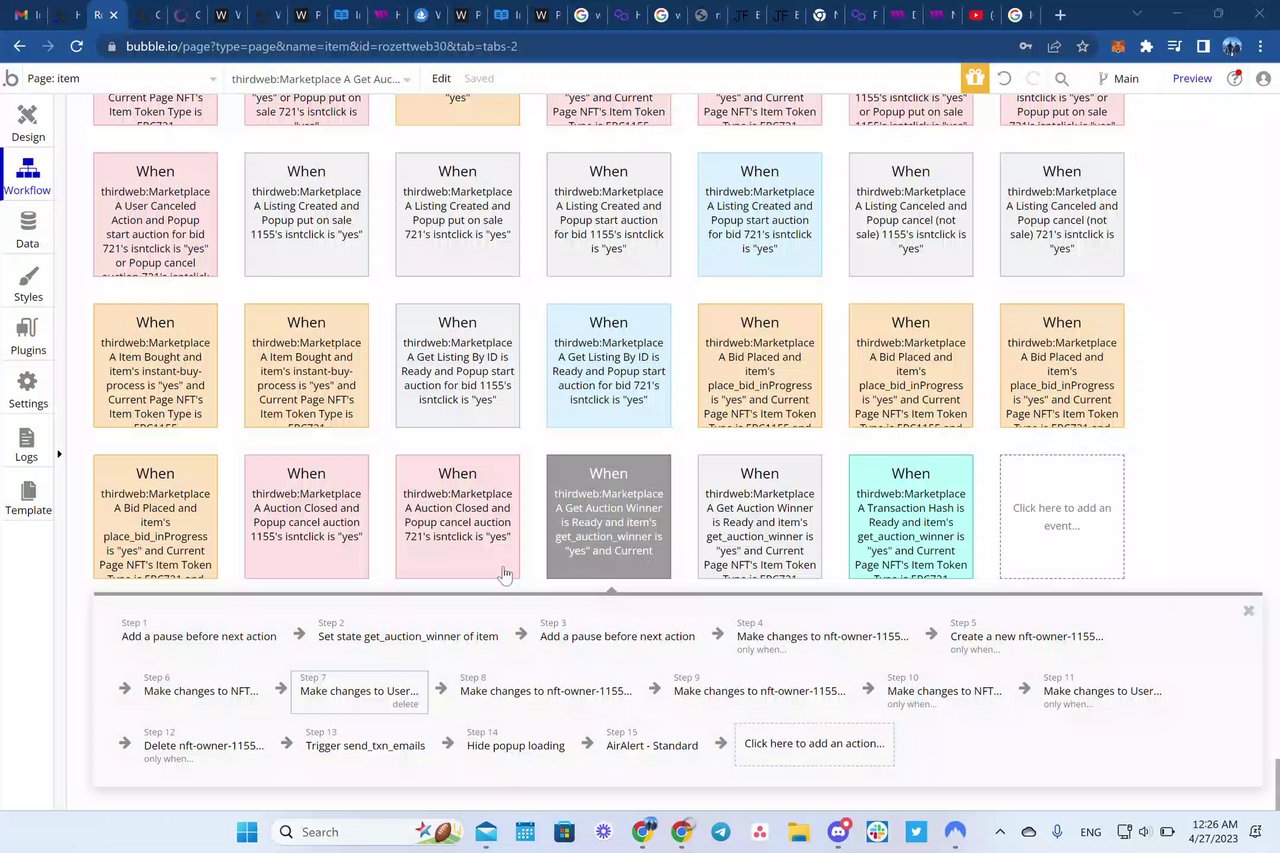Image resolution: width=1280 pixels, height=853 pixels.
Task: Select Step 10 Make changes to NFT action
Action: (x=944, y=691)
